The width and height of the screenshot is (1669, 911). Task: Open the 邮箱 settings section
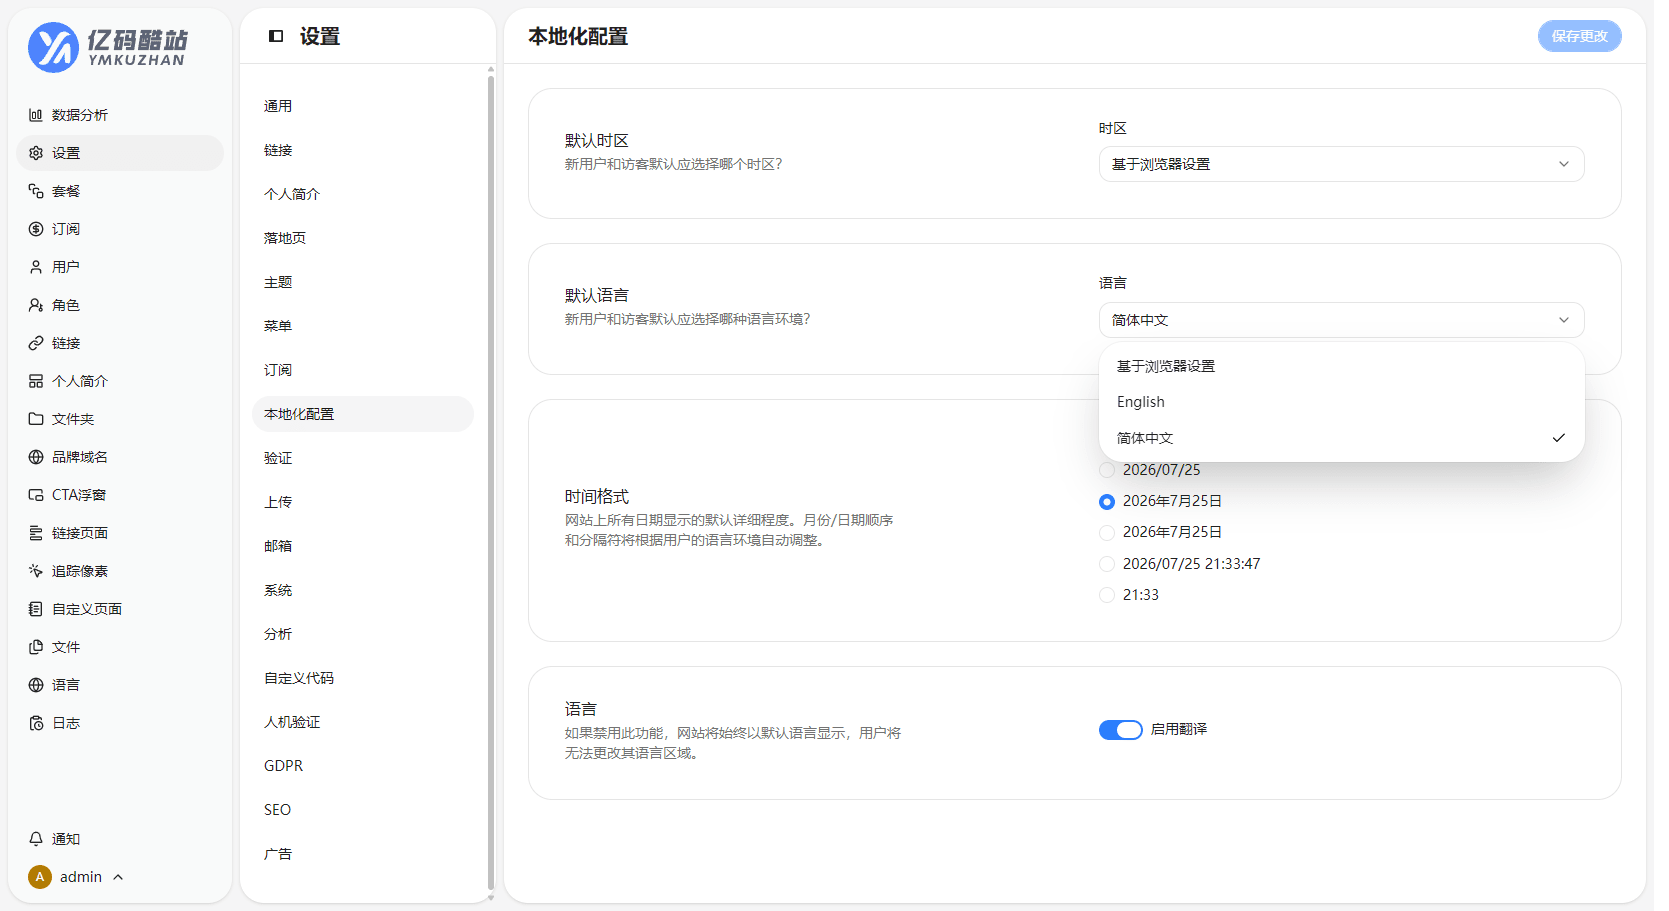[363, 546]
